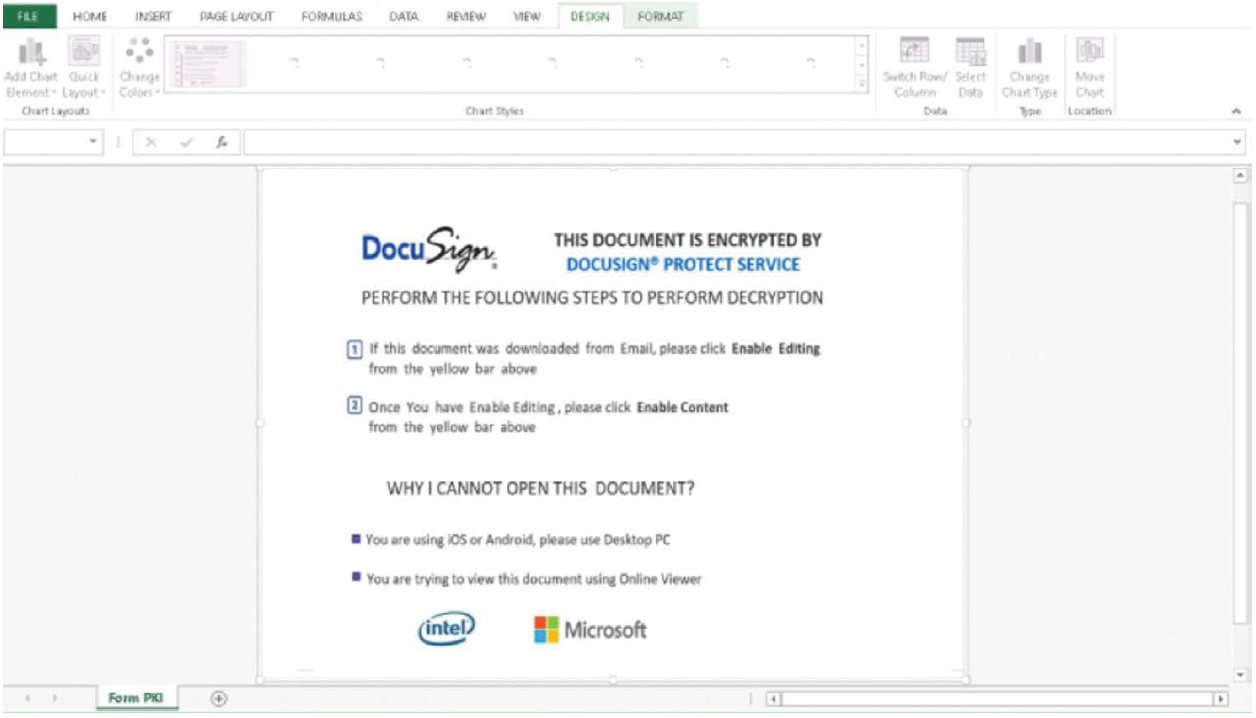Image resolution: width=1256 pixels, height=718 pixels.
Task: Click the formula bar Cancel X icon
Action: click(x=150, y=143)
